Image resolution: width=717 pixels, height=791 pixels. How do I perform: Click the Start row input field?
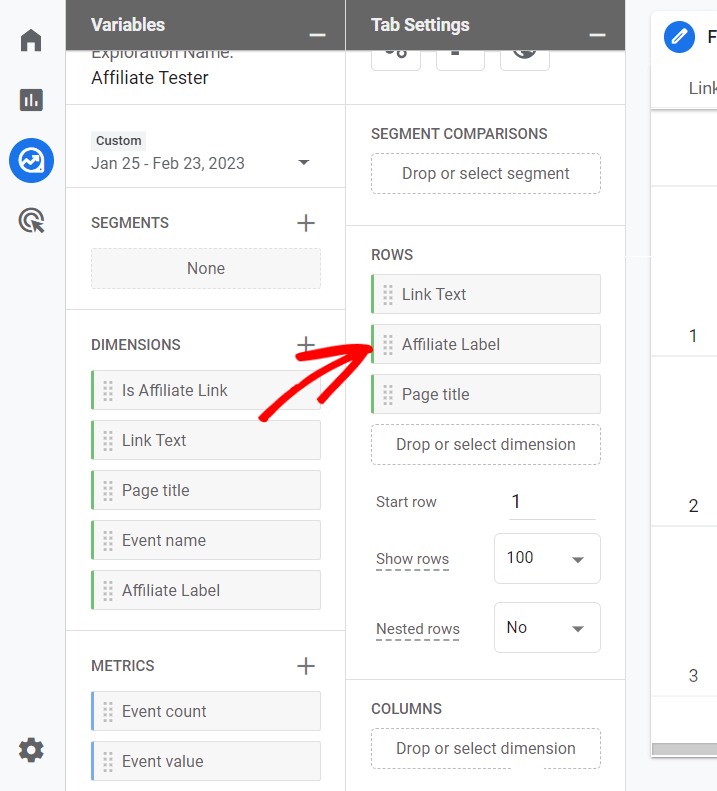pyautogui.click(x=552, y=502)
